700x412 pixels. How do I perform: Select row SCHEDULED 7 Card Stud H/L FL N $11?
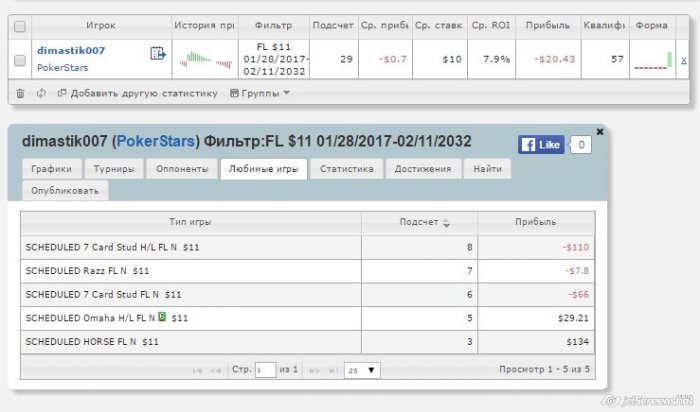pos(308,247)
